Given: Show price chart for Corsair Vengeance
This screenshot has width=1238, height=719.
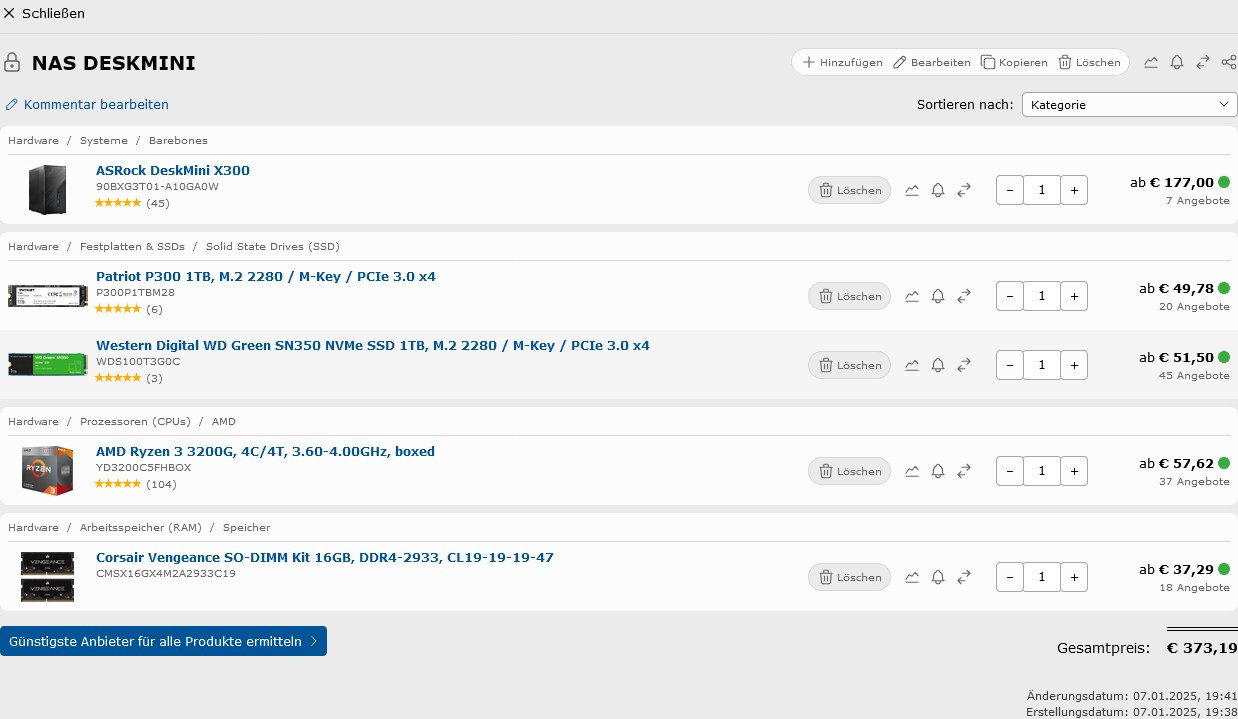Looking at the screenshot, I should click(912, 577).
